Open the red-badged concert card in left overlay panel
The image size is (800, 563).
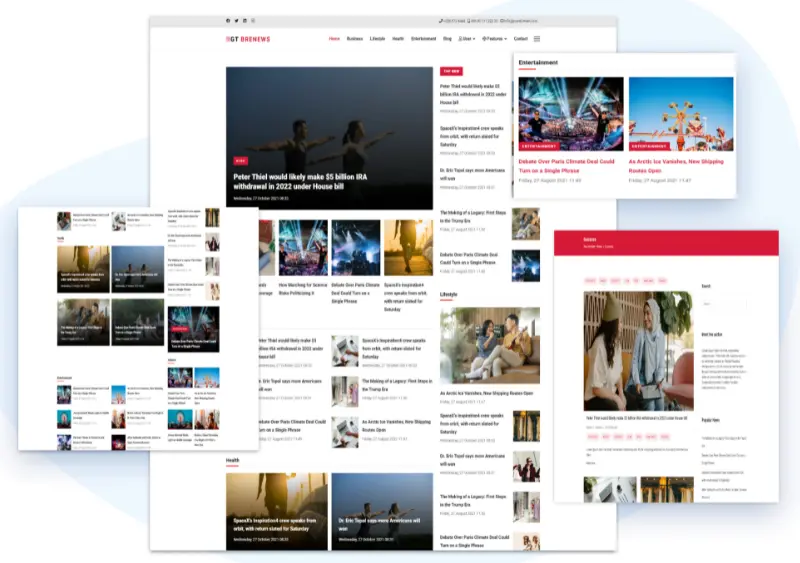(193, 329)
